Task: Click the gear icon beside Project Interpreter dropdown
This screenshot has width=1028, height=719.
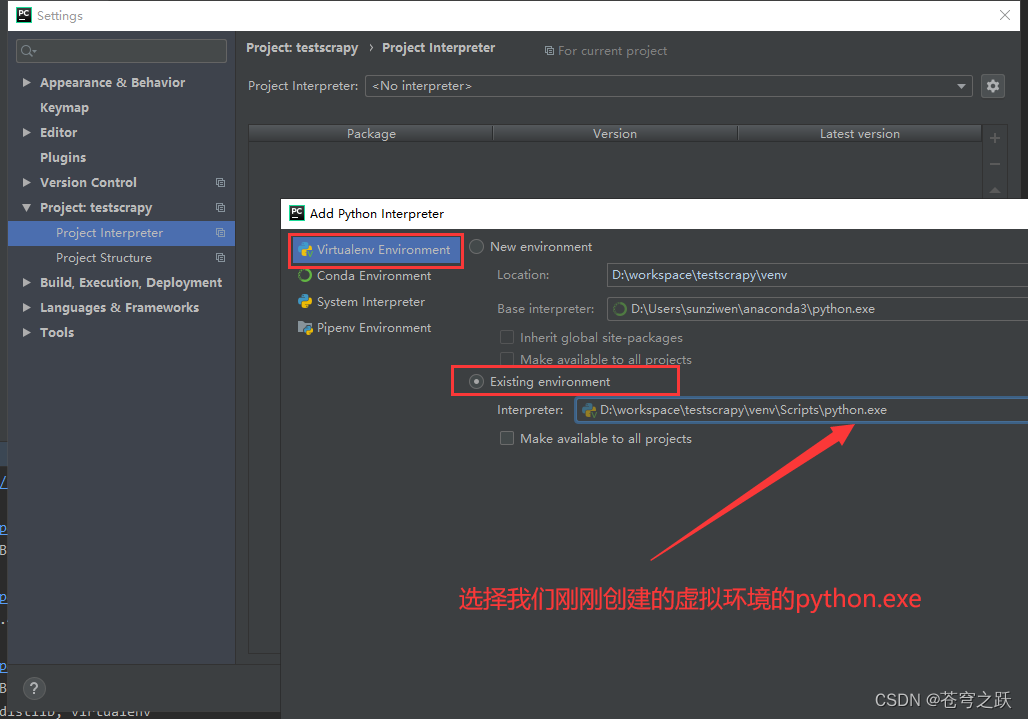Action: (993, 86)
